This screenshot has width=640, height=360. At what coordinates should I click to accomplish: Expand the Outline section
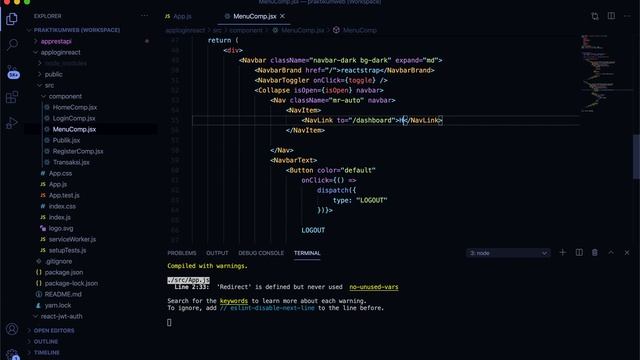46,342
